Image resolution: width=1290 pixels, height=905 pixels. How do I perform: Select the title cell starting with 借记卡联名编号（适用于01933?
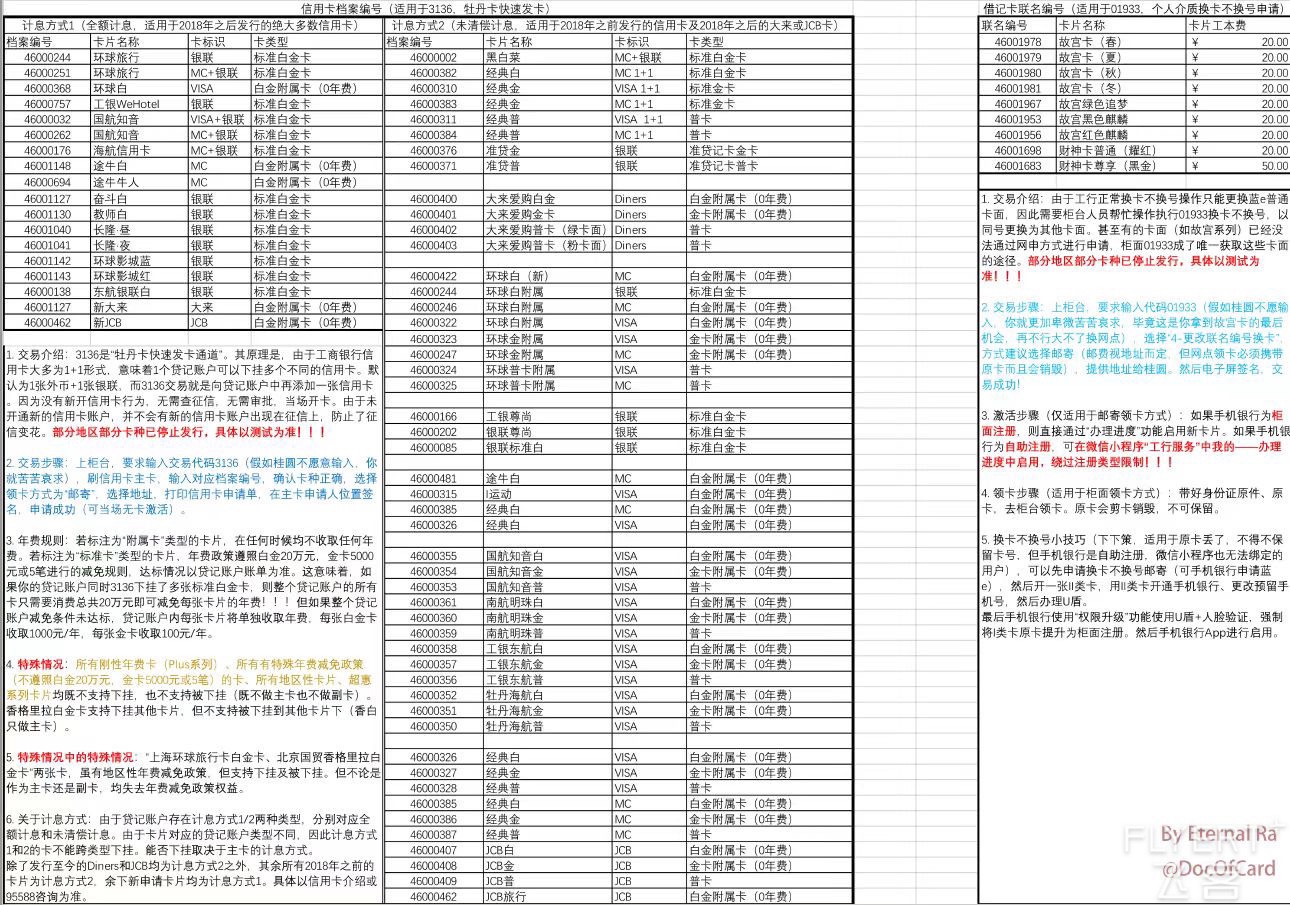(1134, 9)
